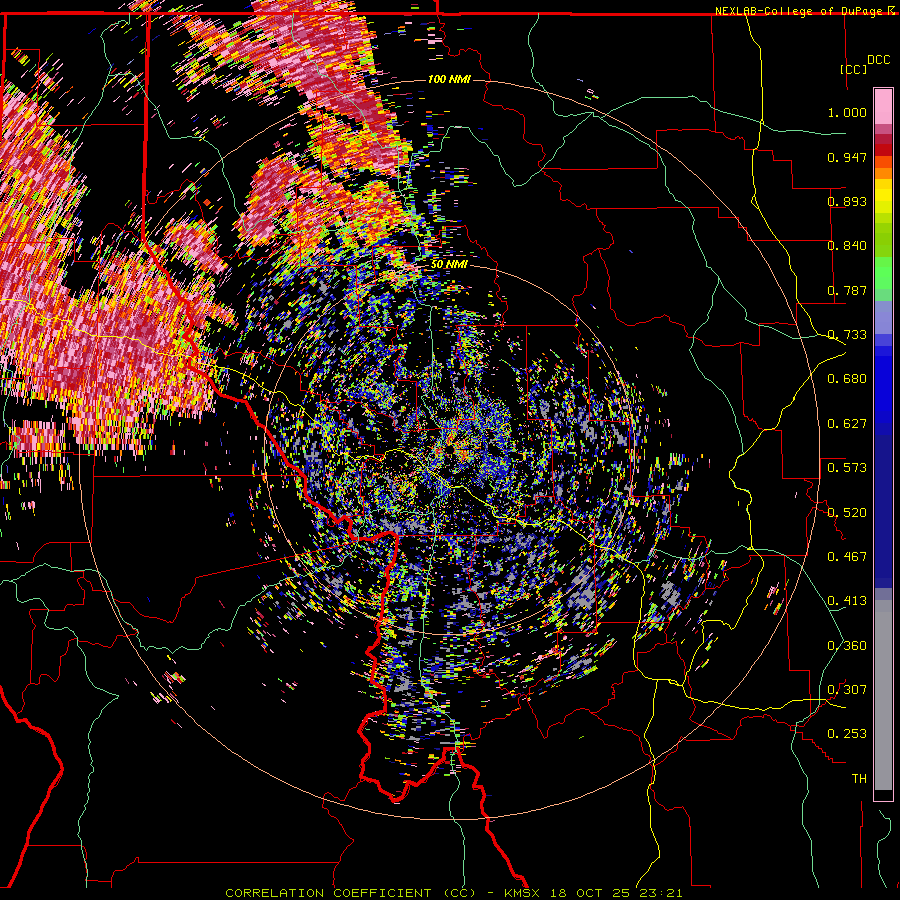900x900 pixels.
Task: Click the 'KMSX' radar station identifier
Action: point(523,893)
